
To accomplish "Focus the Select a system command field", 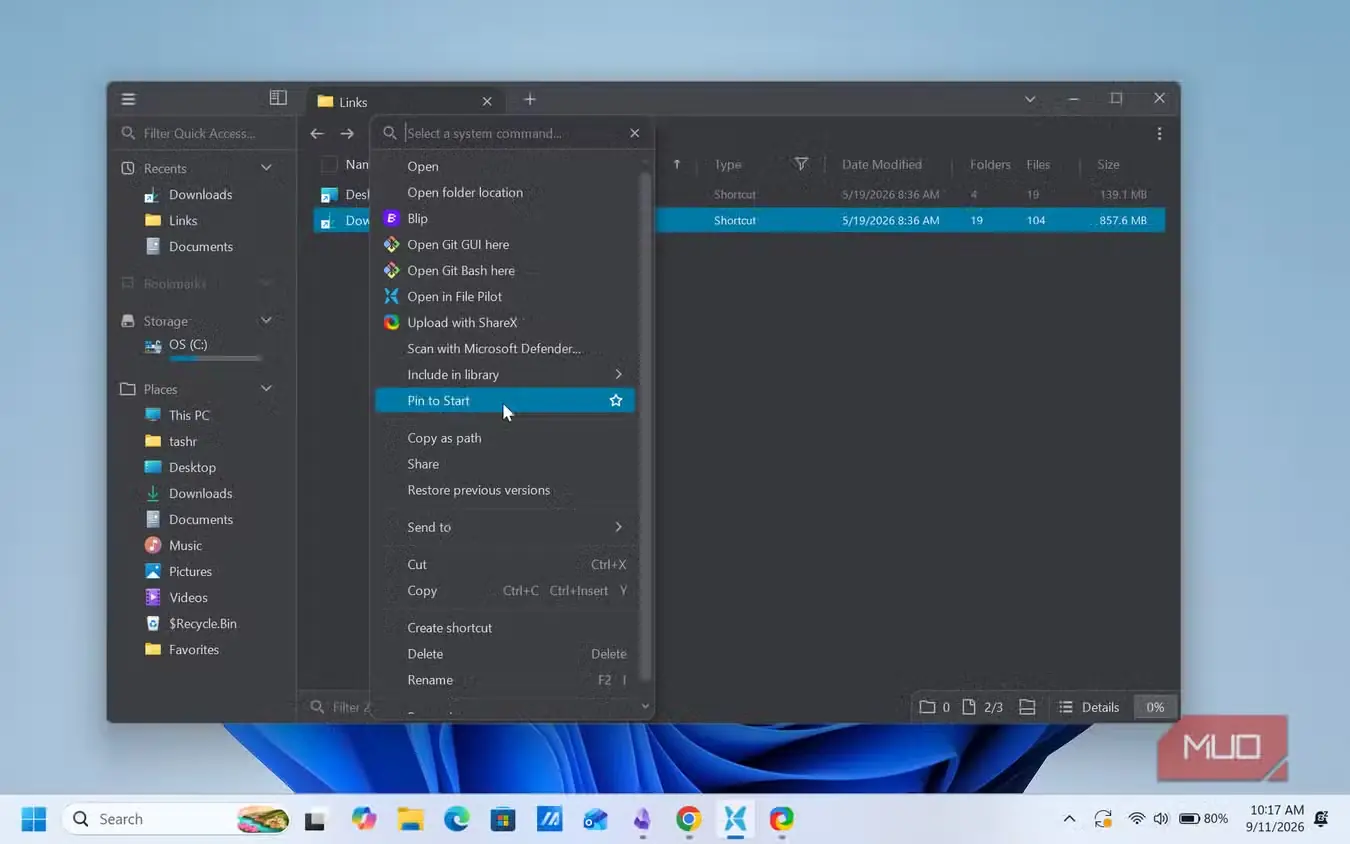I will pyautogui.click(x=512, y=133).
